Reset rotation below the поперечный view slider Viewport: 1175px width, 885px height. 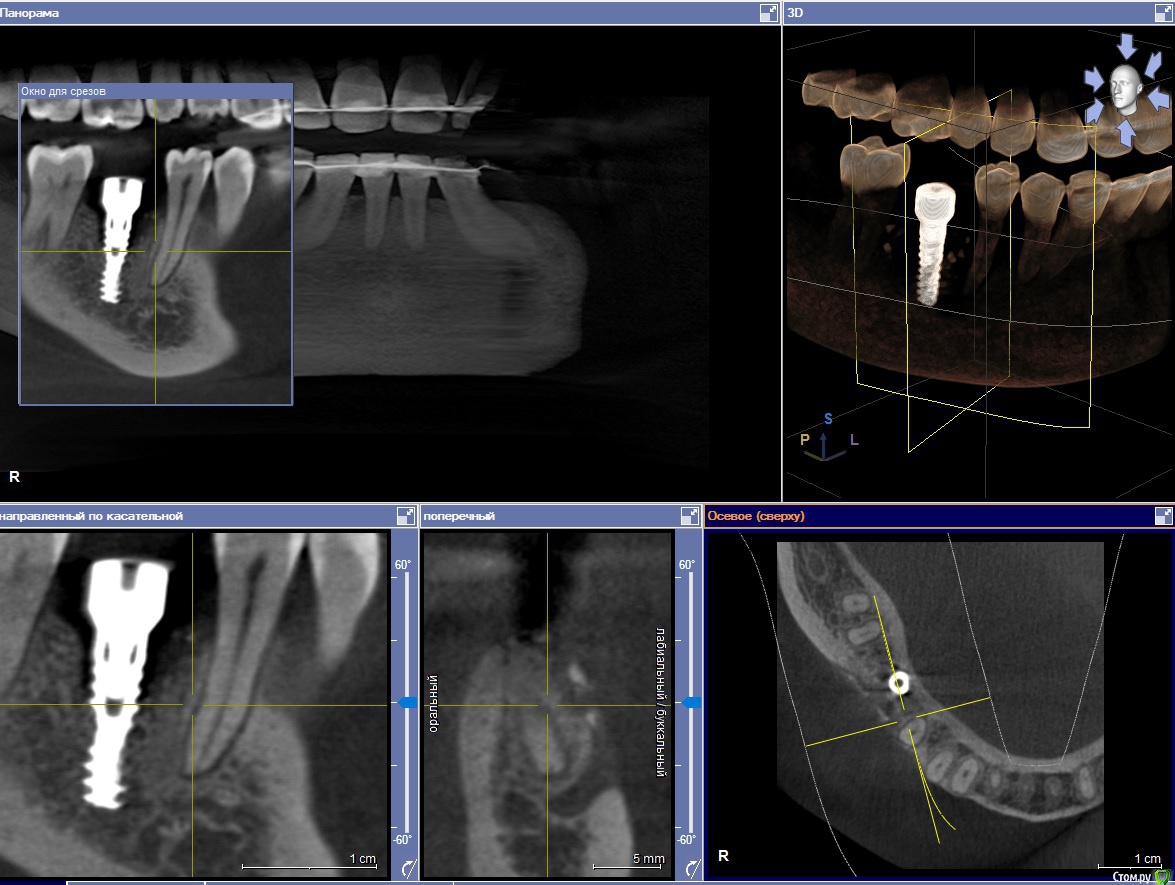click(689, 868)
